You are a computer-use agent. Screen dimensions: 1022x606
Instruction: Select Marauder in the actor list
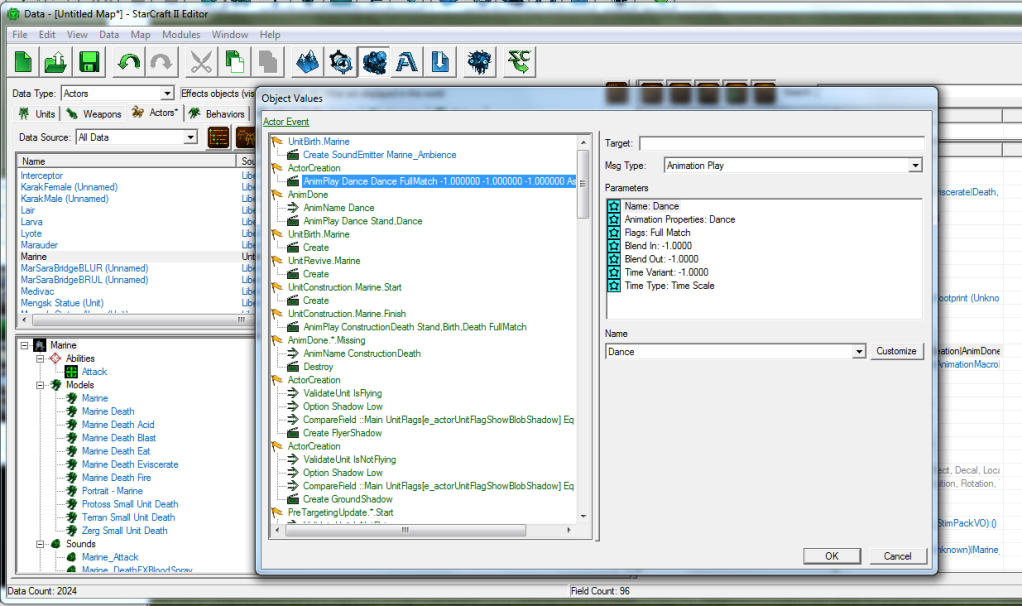click(x=39, y=245)
